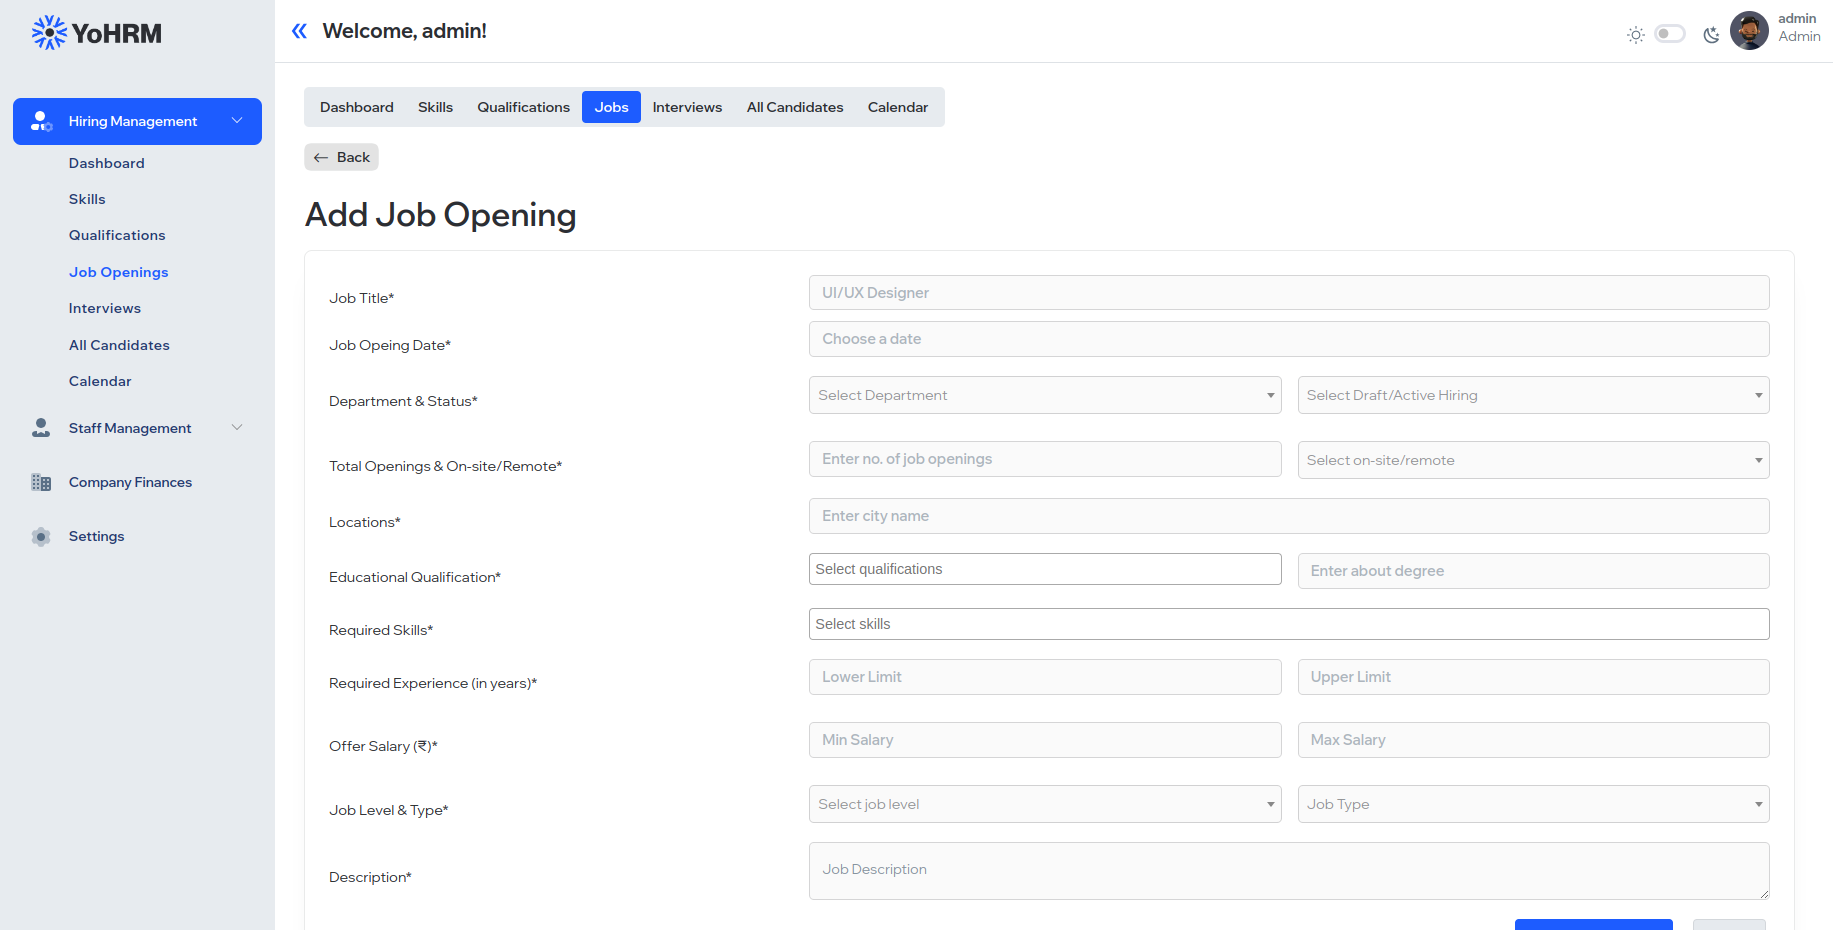The image size is (1833, 930).
Task: Click the Back button
Action: 341,157
